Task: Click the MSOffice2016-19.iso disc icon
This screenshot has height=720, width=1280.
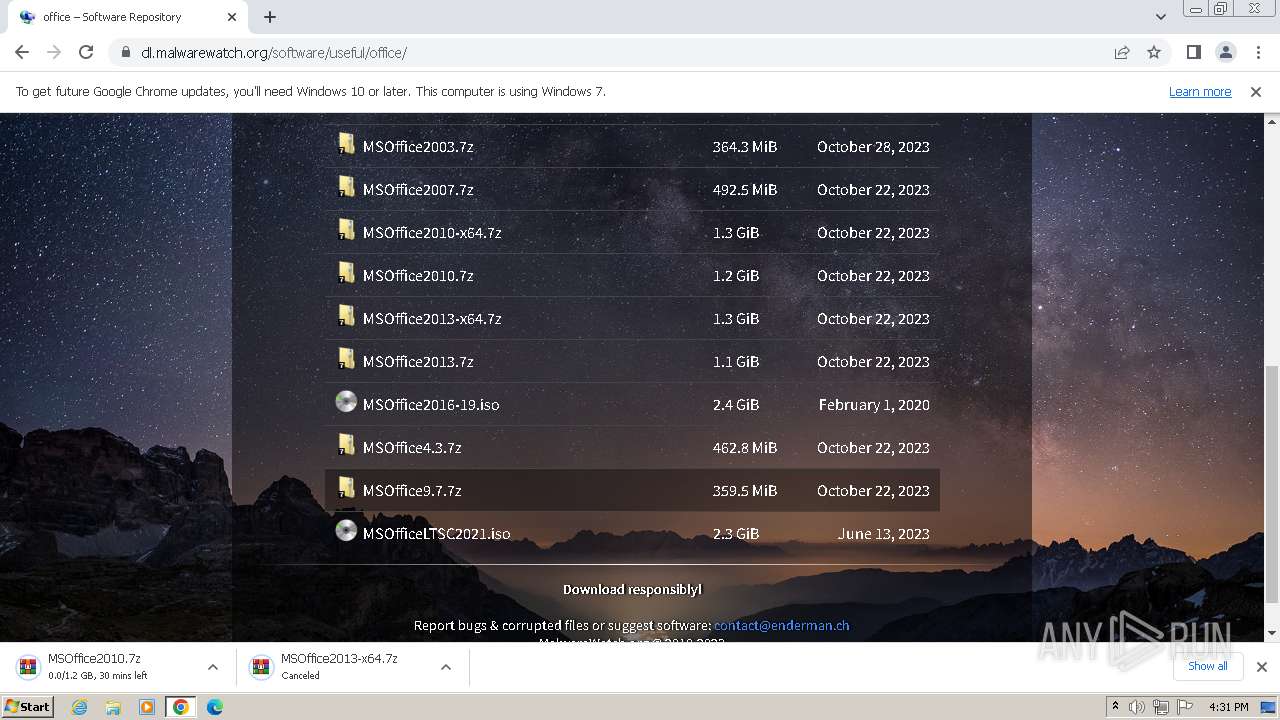Action: point(346,402)
